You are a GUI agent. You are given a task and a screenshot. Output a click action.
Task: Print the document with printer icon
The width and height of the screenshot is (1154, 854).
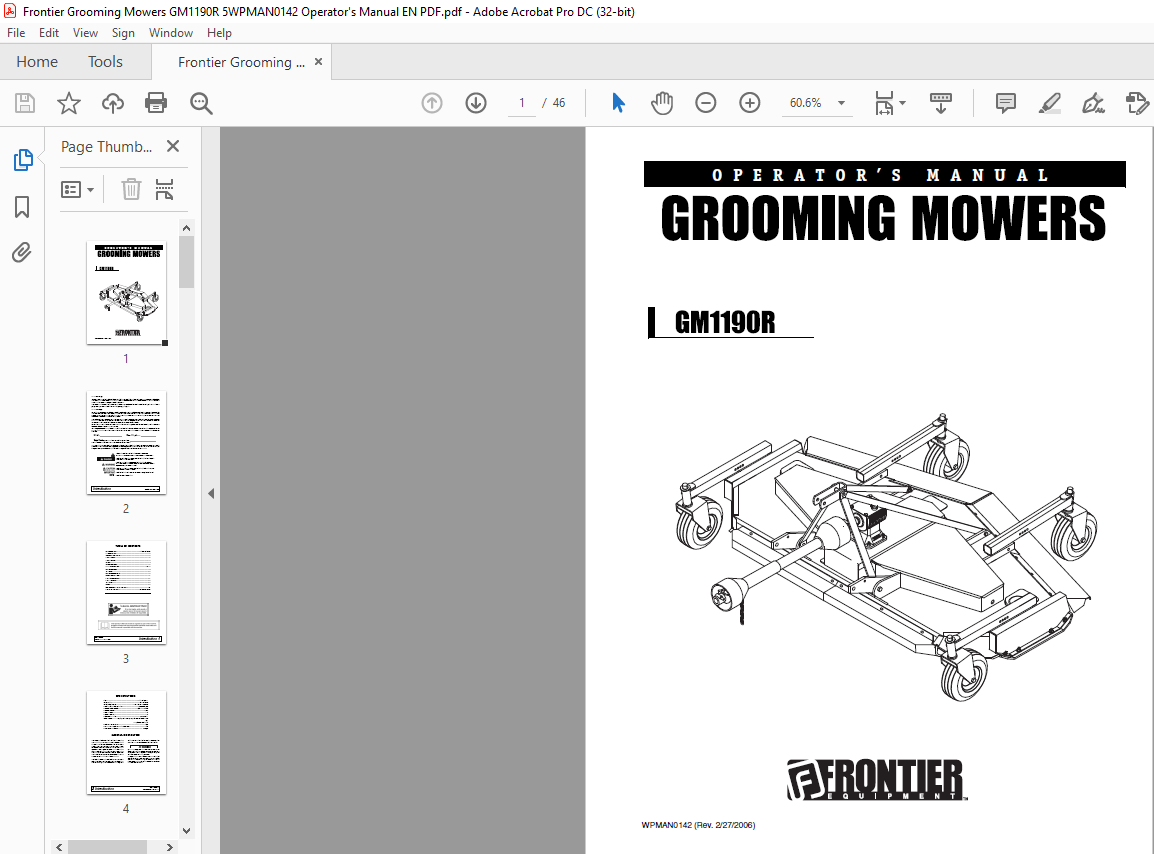(x=156, y=103)
